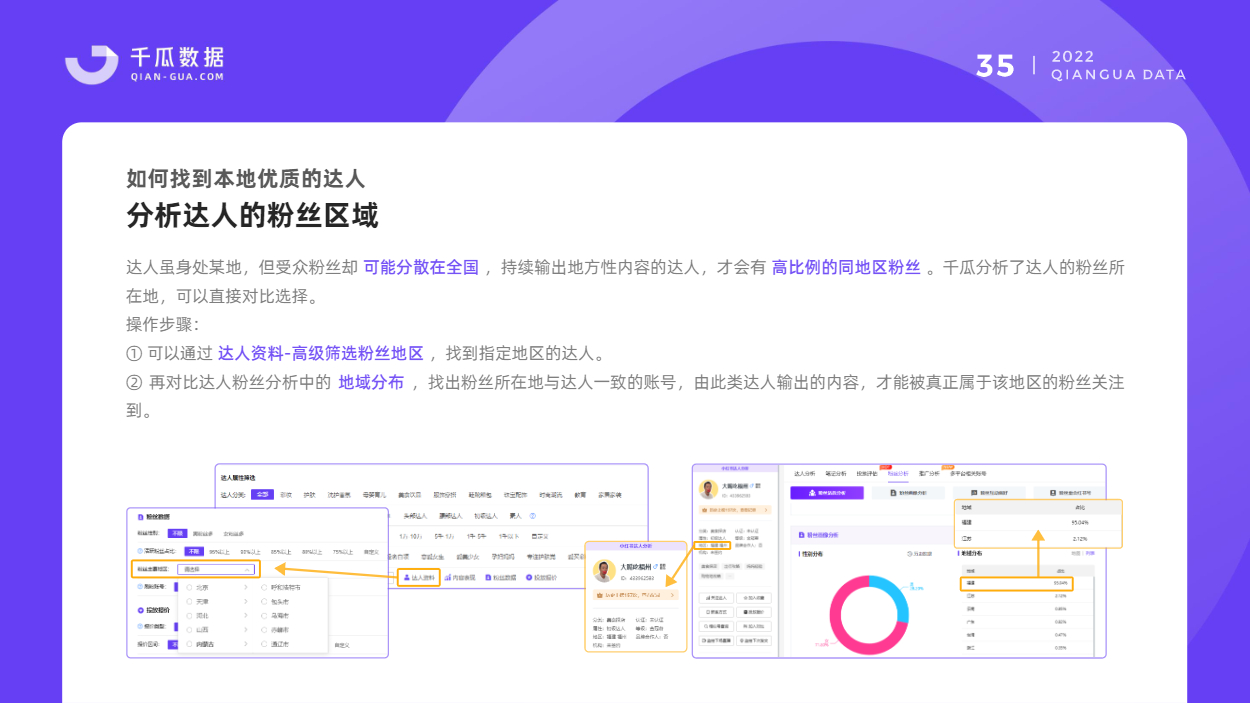
Task: Select the 呼和浩特市 radio option
Action: [x=264, y=587]
